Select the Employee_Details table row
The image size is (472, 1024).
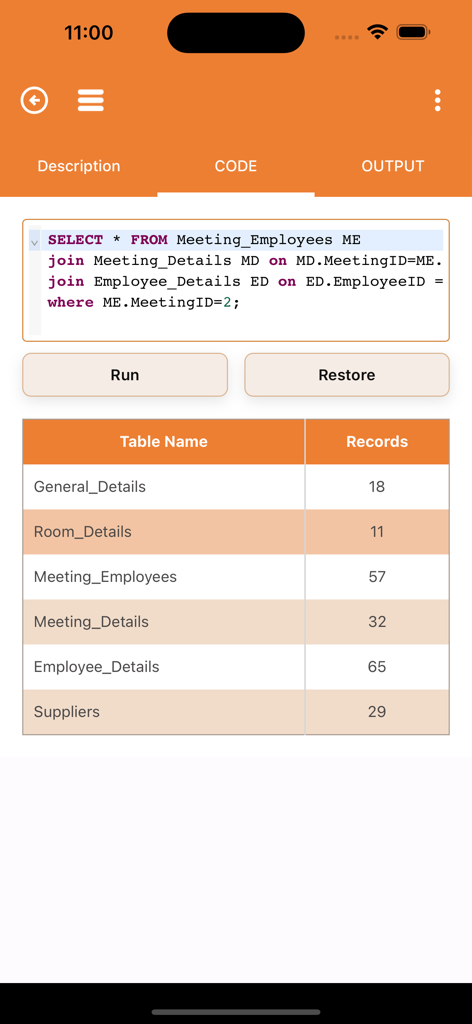(x=236, y=667)
